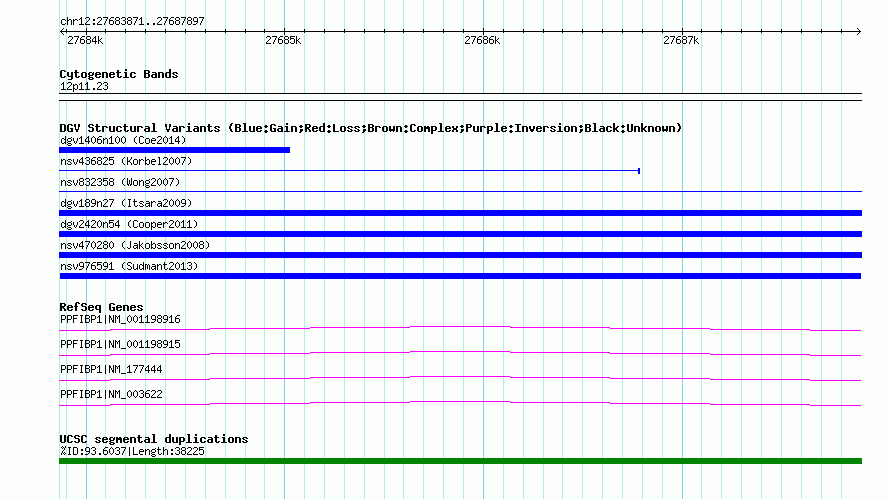Click the end tick of nsv436825 line

(639, 171)
